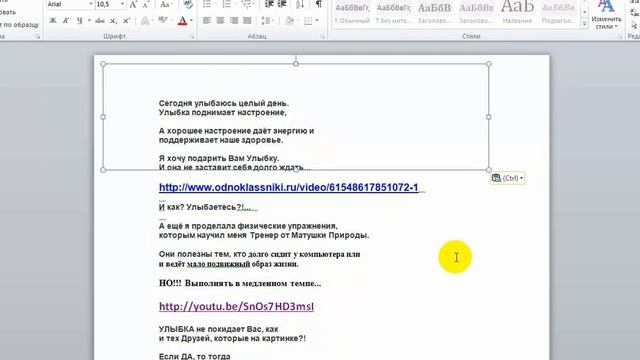Align text to the right
The image size is (640, 360).
(x=234, y=20)
